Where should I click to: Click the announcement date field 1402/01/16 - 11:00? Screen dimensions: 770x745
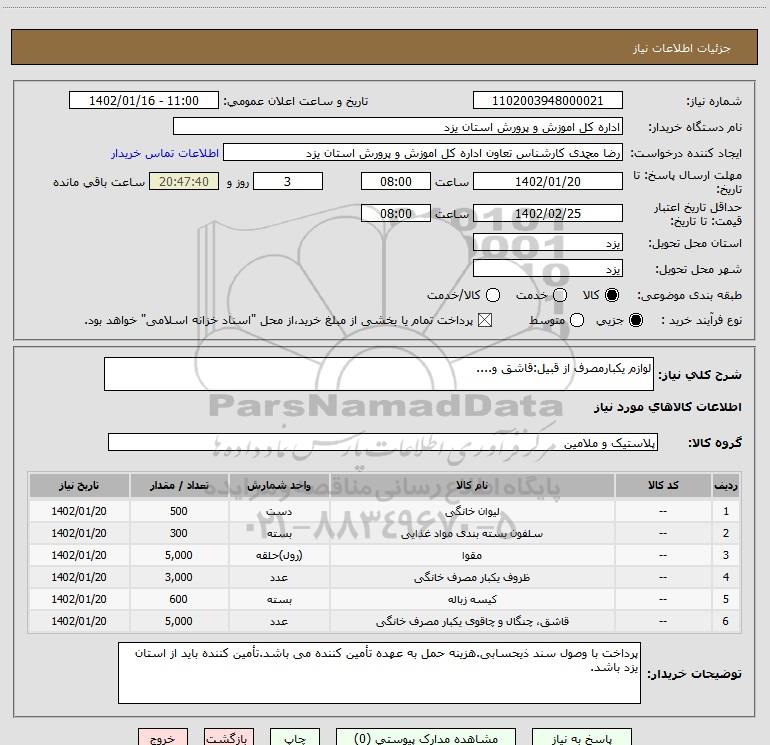point(144,101)
